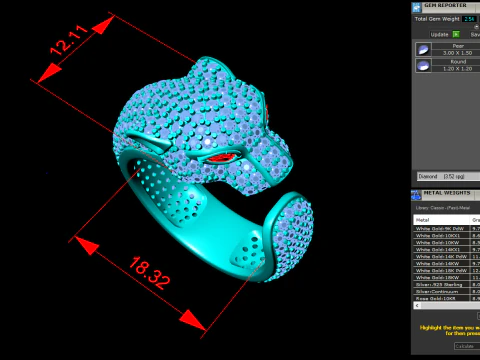
Task: Open the Diamond material dropdown
Action: (x=449, y=176)
